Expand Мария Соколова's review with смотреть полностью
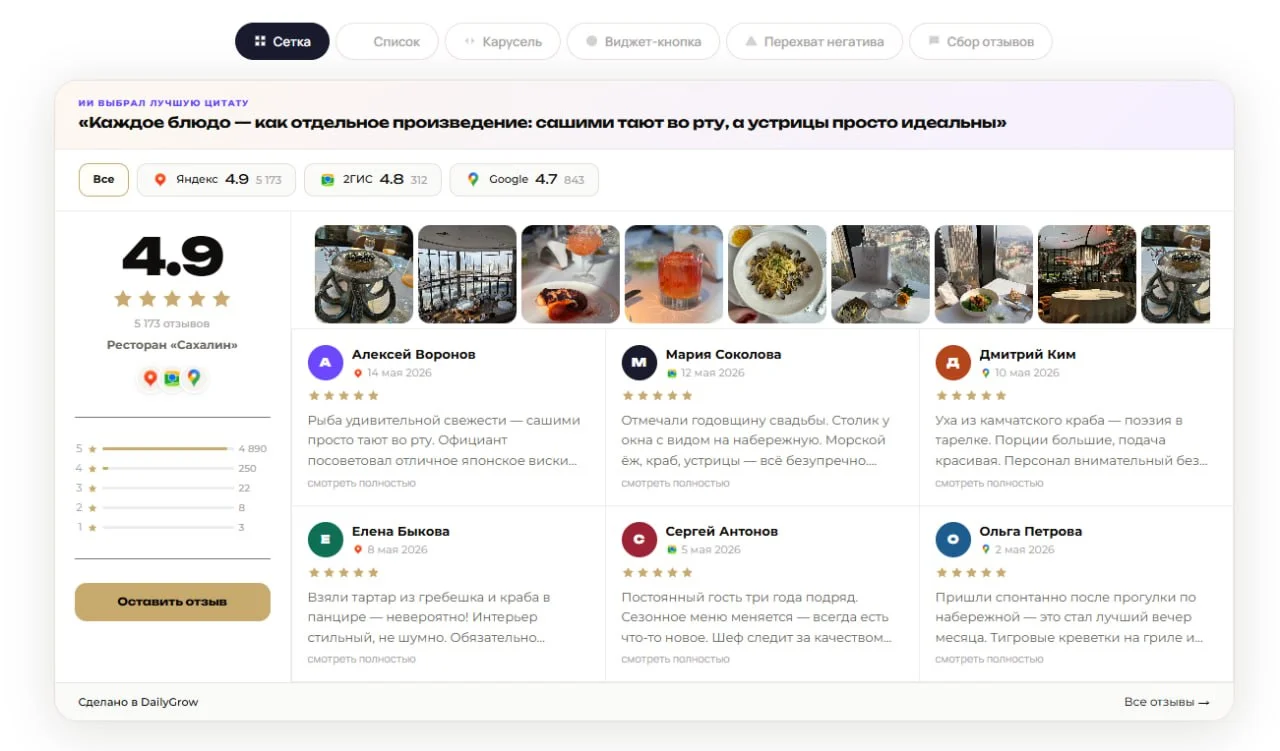 (675, 483)
